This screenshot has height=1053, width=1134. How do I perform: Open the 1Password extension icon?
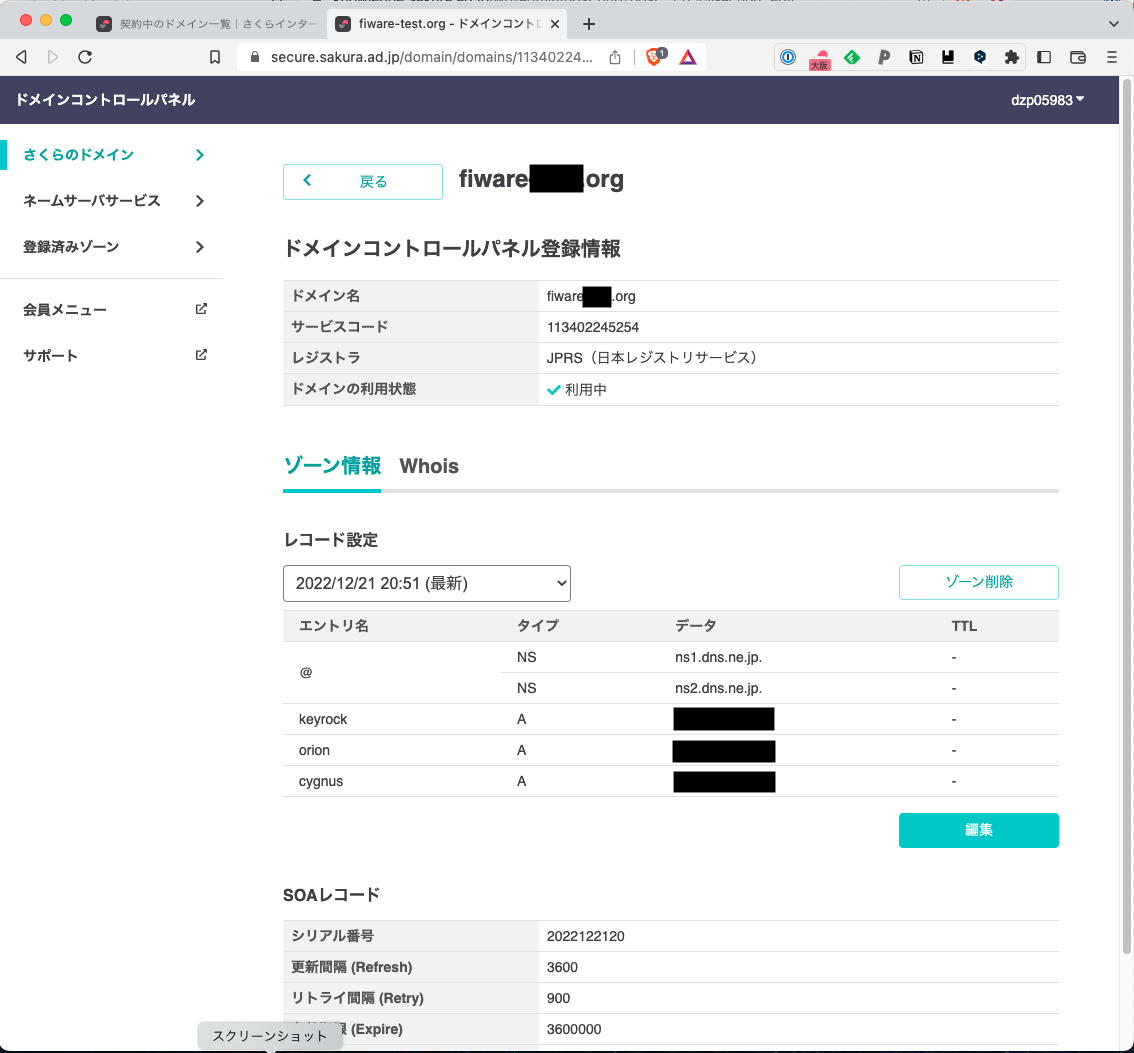tap(788, 57)
